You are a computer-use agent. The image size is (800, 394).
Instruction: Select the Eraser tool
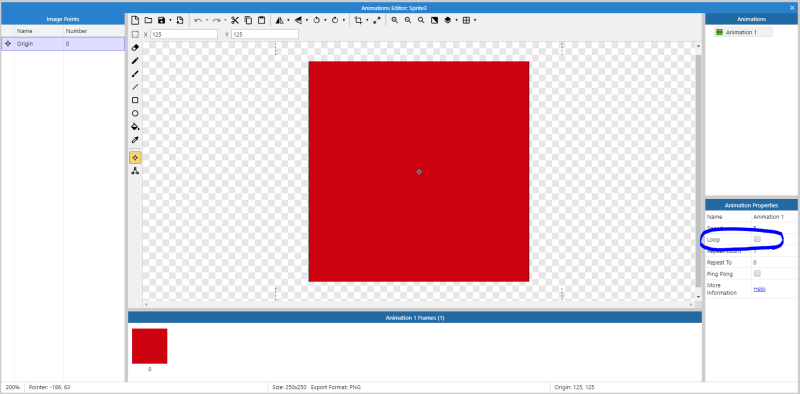pos(135,47)
